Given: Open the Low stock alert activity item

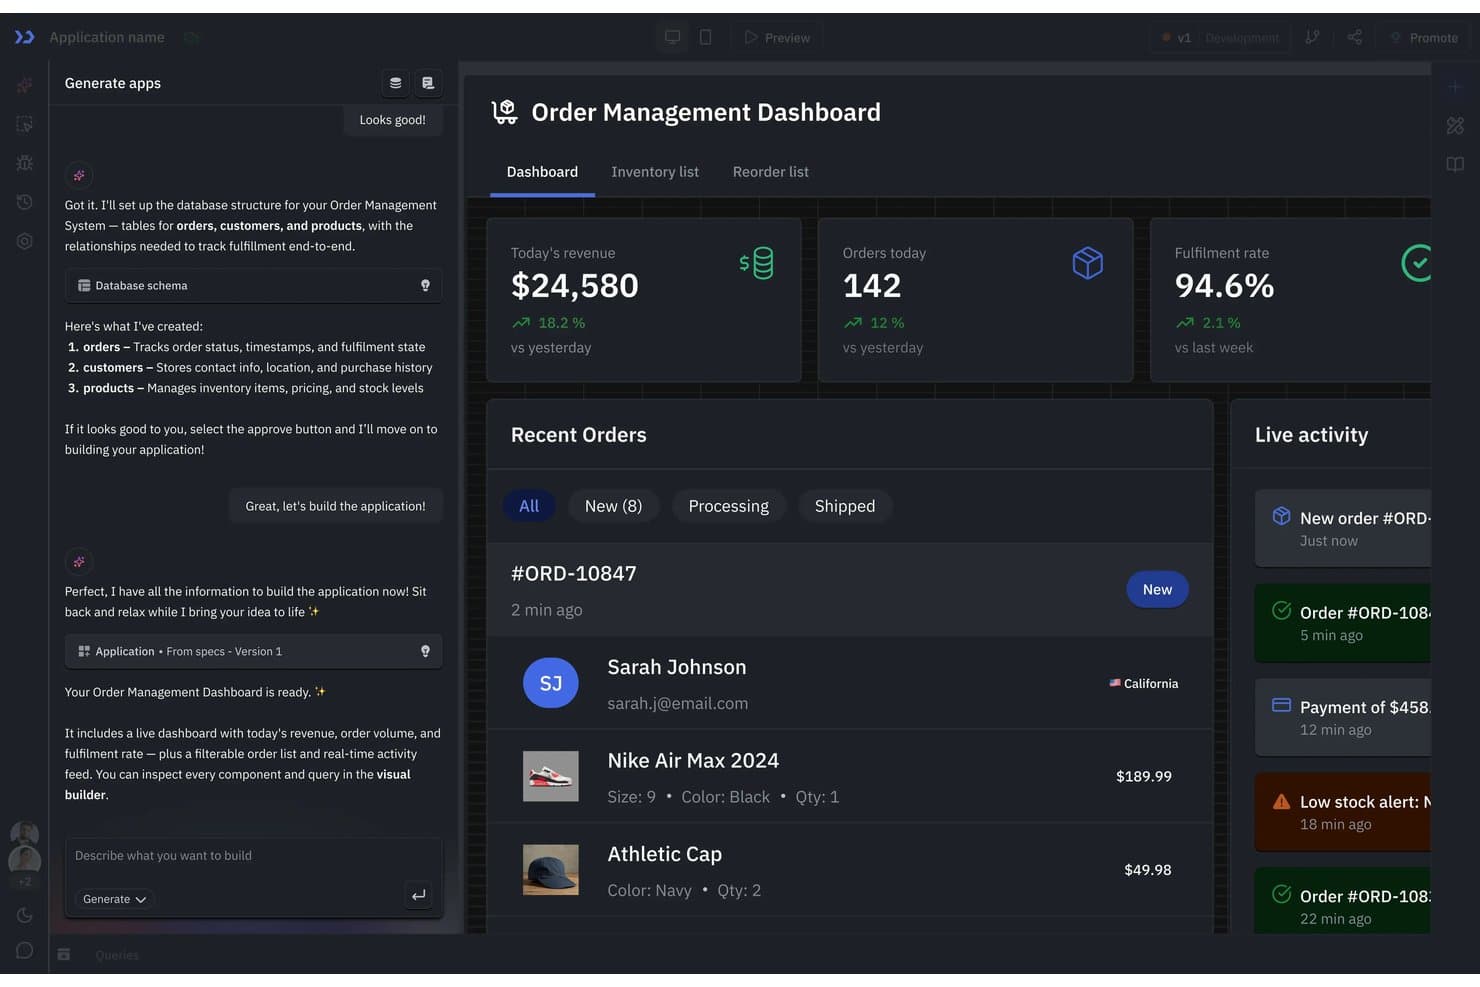Looking at the screenshot, I should tap(1343, 812).
